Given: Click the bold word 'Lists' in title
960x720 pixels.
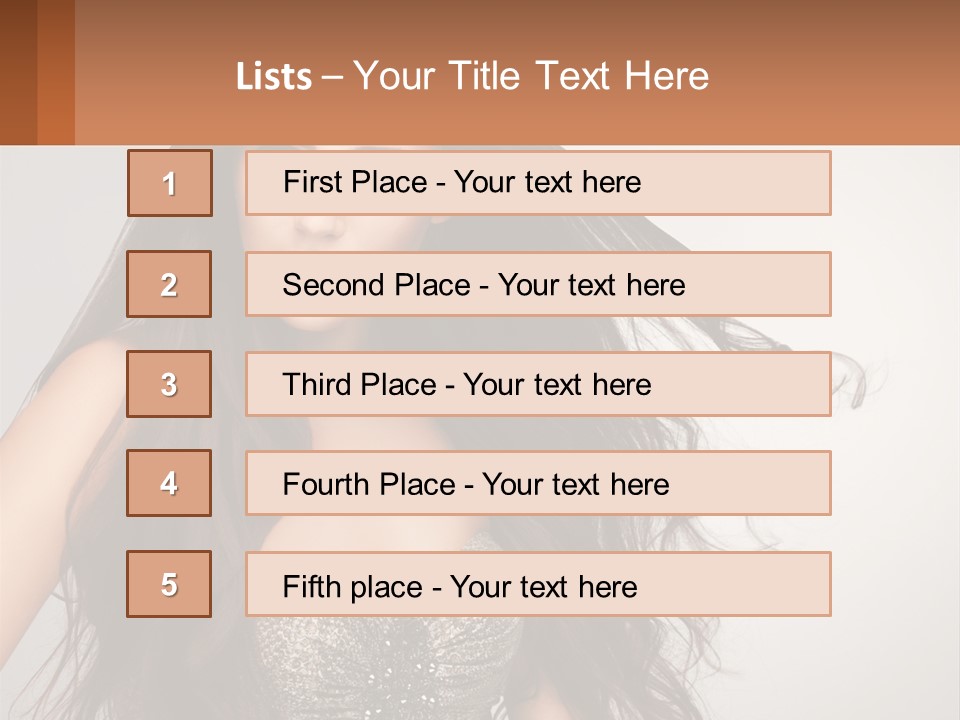Looking at the screenshot, I should (x=274, y=77).
